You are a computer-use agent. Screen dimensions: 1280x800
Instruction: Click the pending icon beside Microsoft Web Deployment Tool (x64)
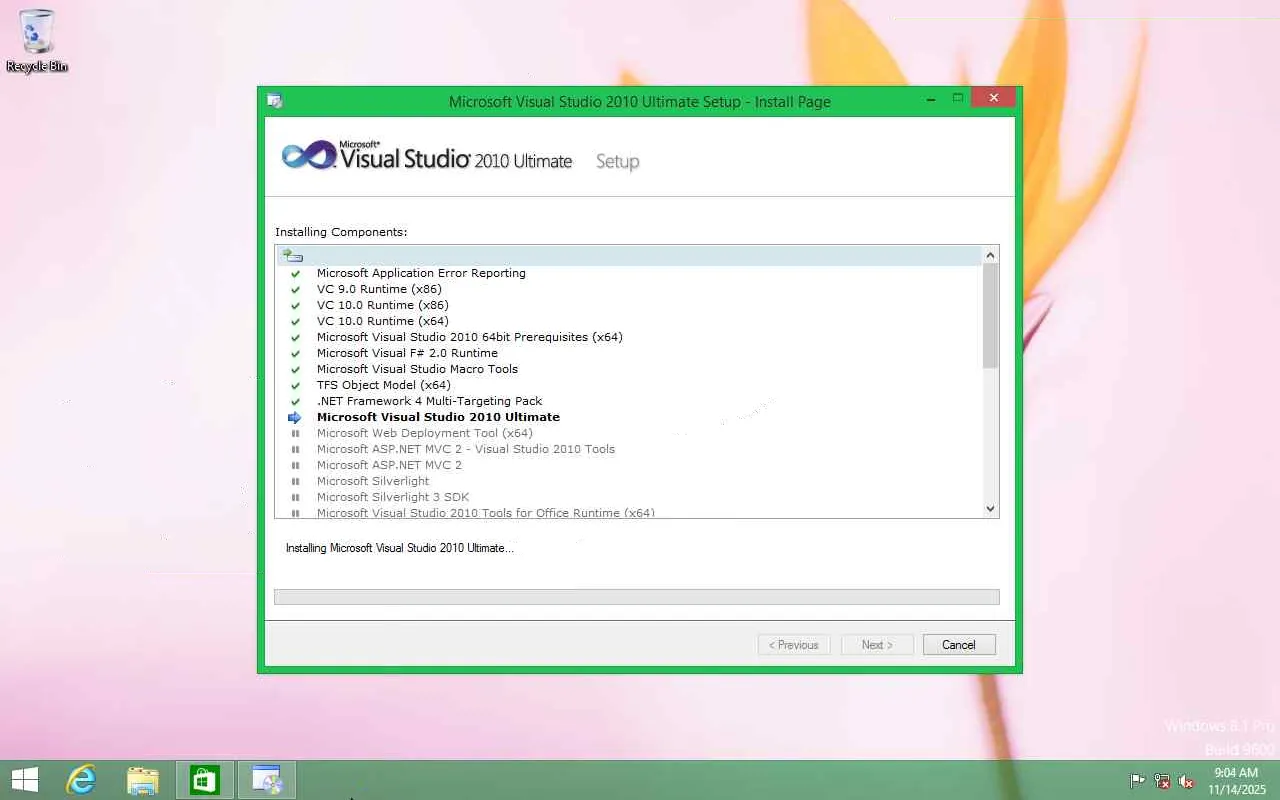(295, 433)
